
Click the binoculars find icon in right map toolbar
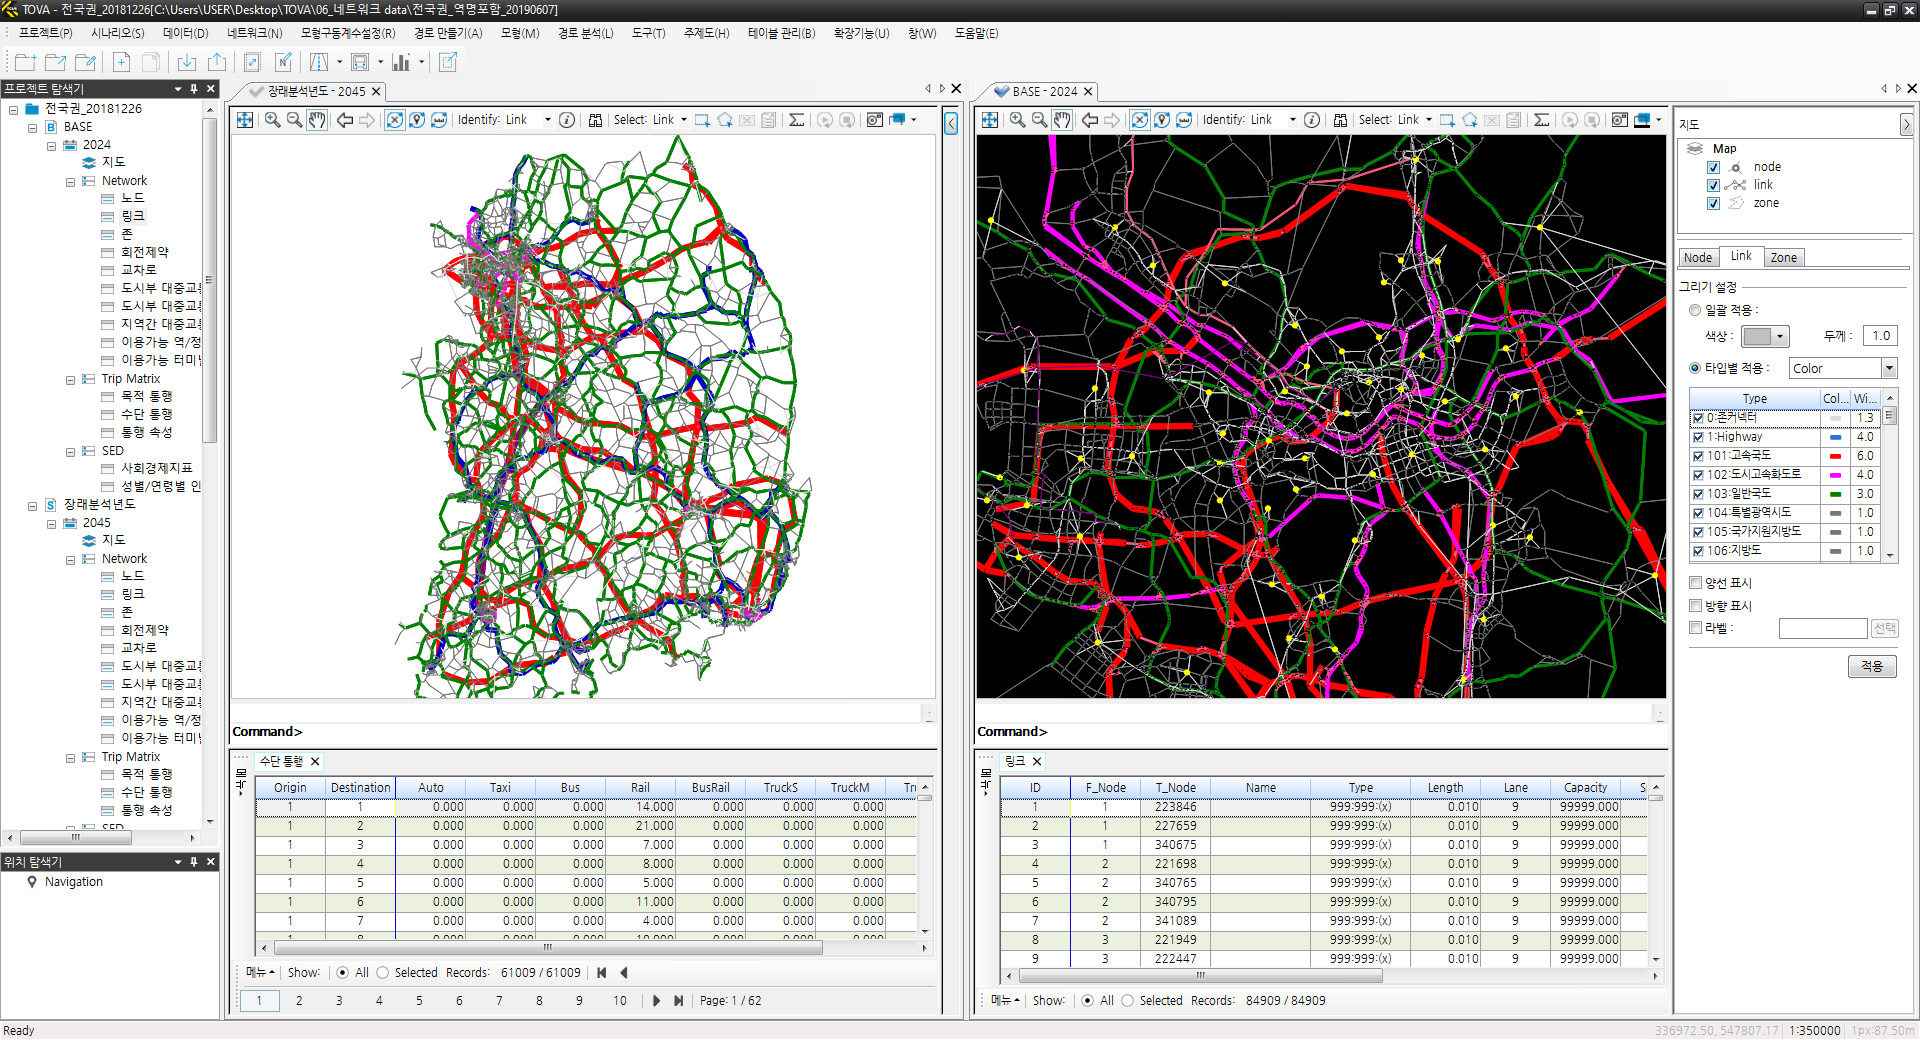1340,120
